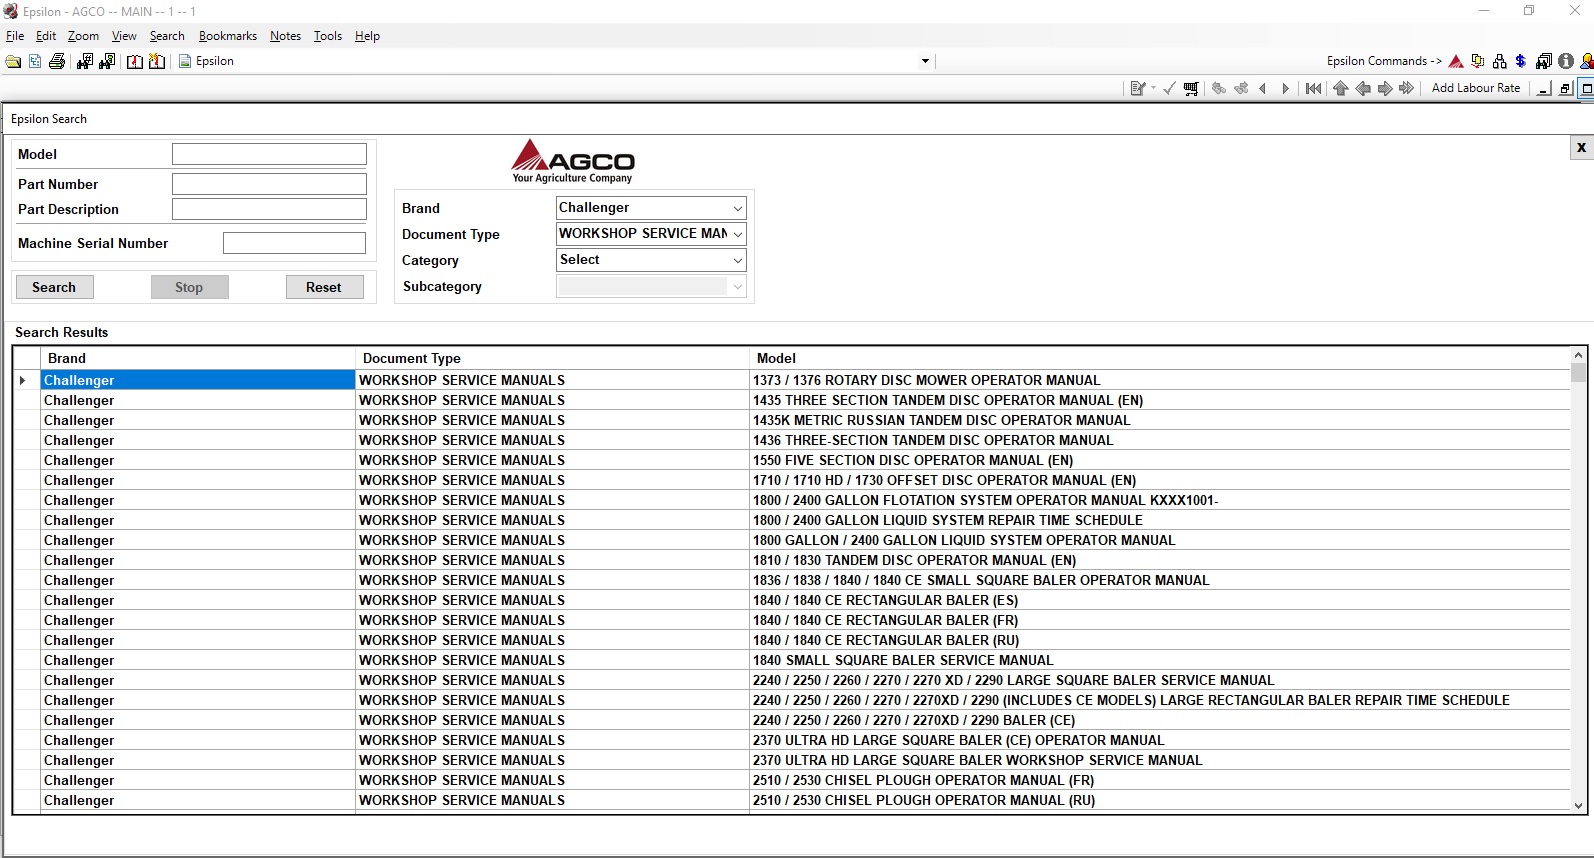
Task: Click Add Labour Rate in toolbar
Action: tap(1476, 88)
